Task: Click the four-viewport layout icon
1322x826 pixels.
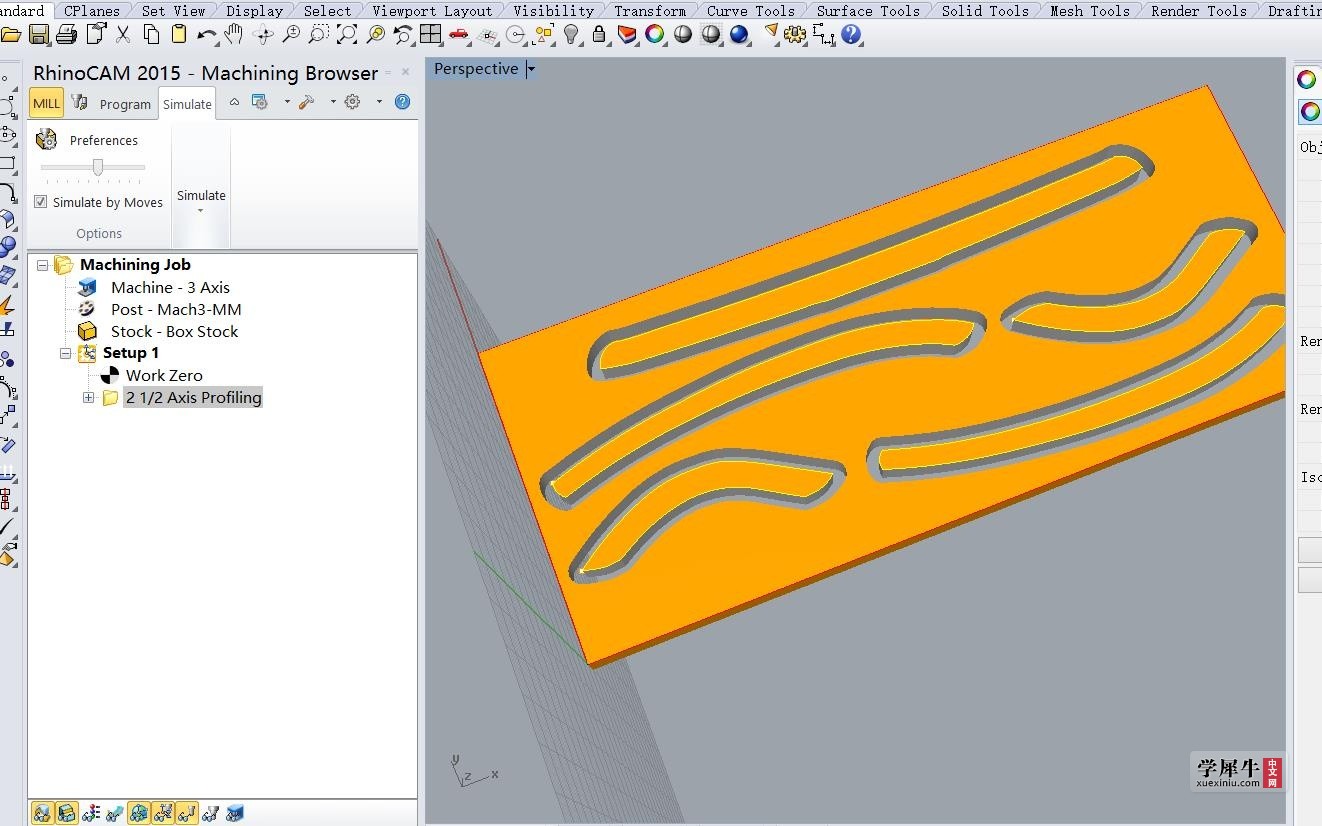Action: pyautogui.click(x=431, y=35)
